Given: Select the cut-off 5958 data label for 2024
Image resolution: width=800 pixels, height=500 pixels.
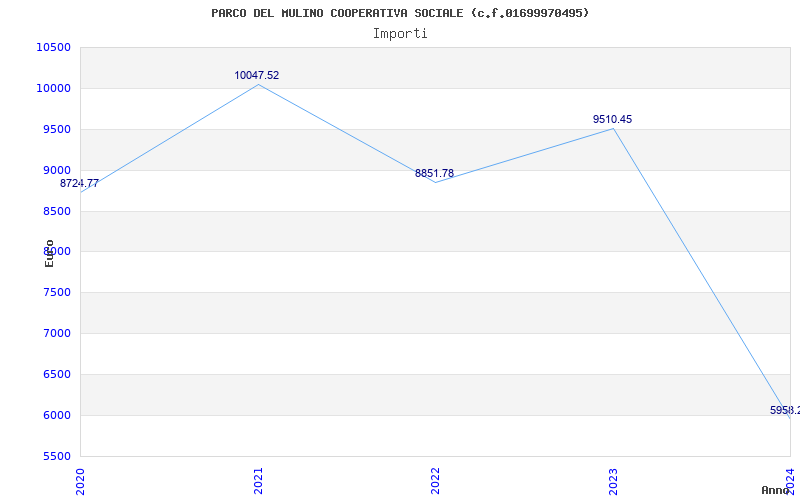Looking at the screenshot, I should point(785,410).
